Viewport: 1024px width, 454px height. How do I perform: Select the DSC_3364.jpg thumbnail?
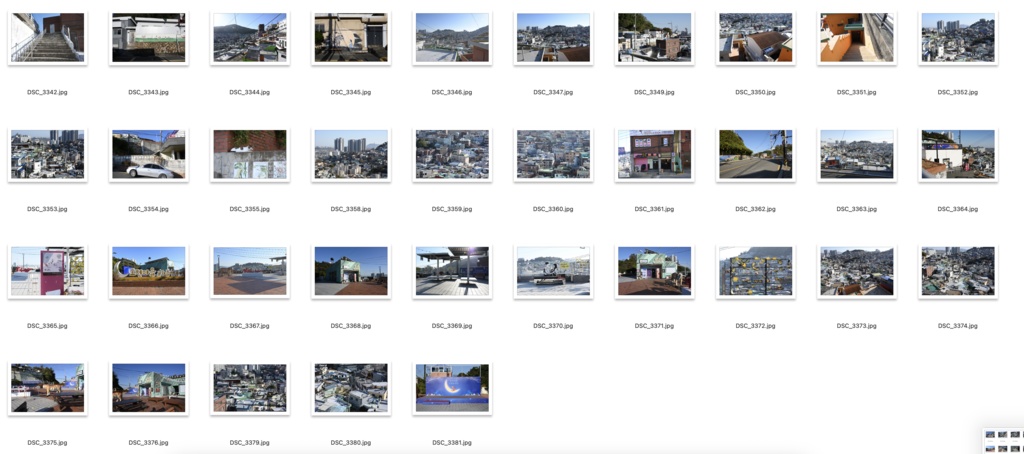pos(958,154)
